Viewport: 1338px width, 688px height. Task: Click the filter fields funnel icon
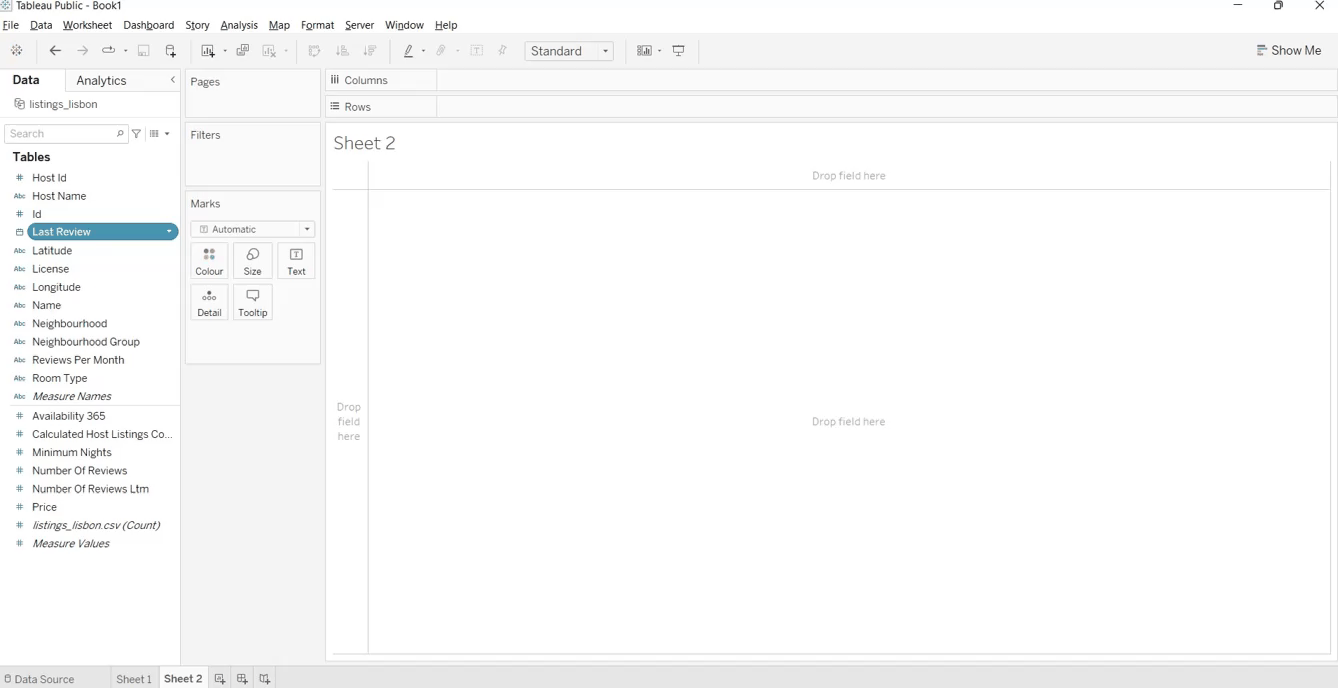tap(137, 134)
